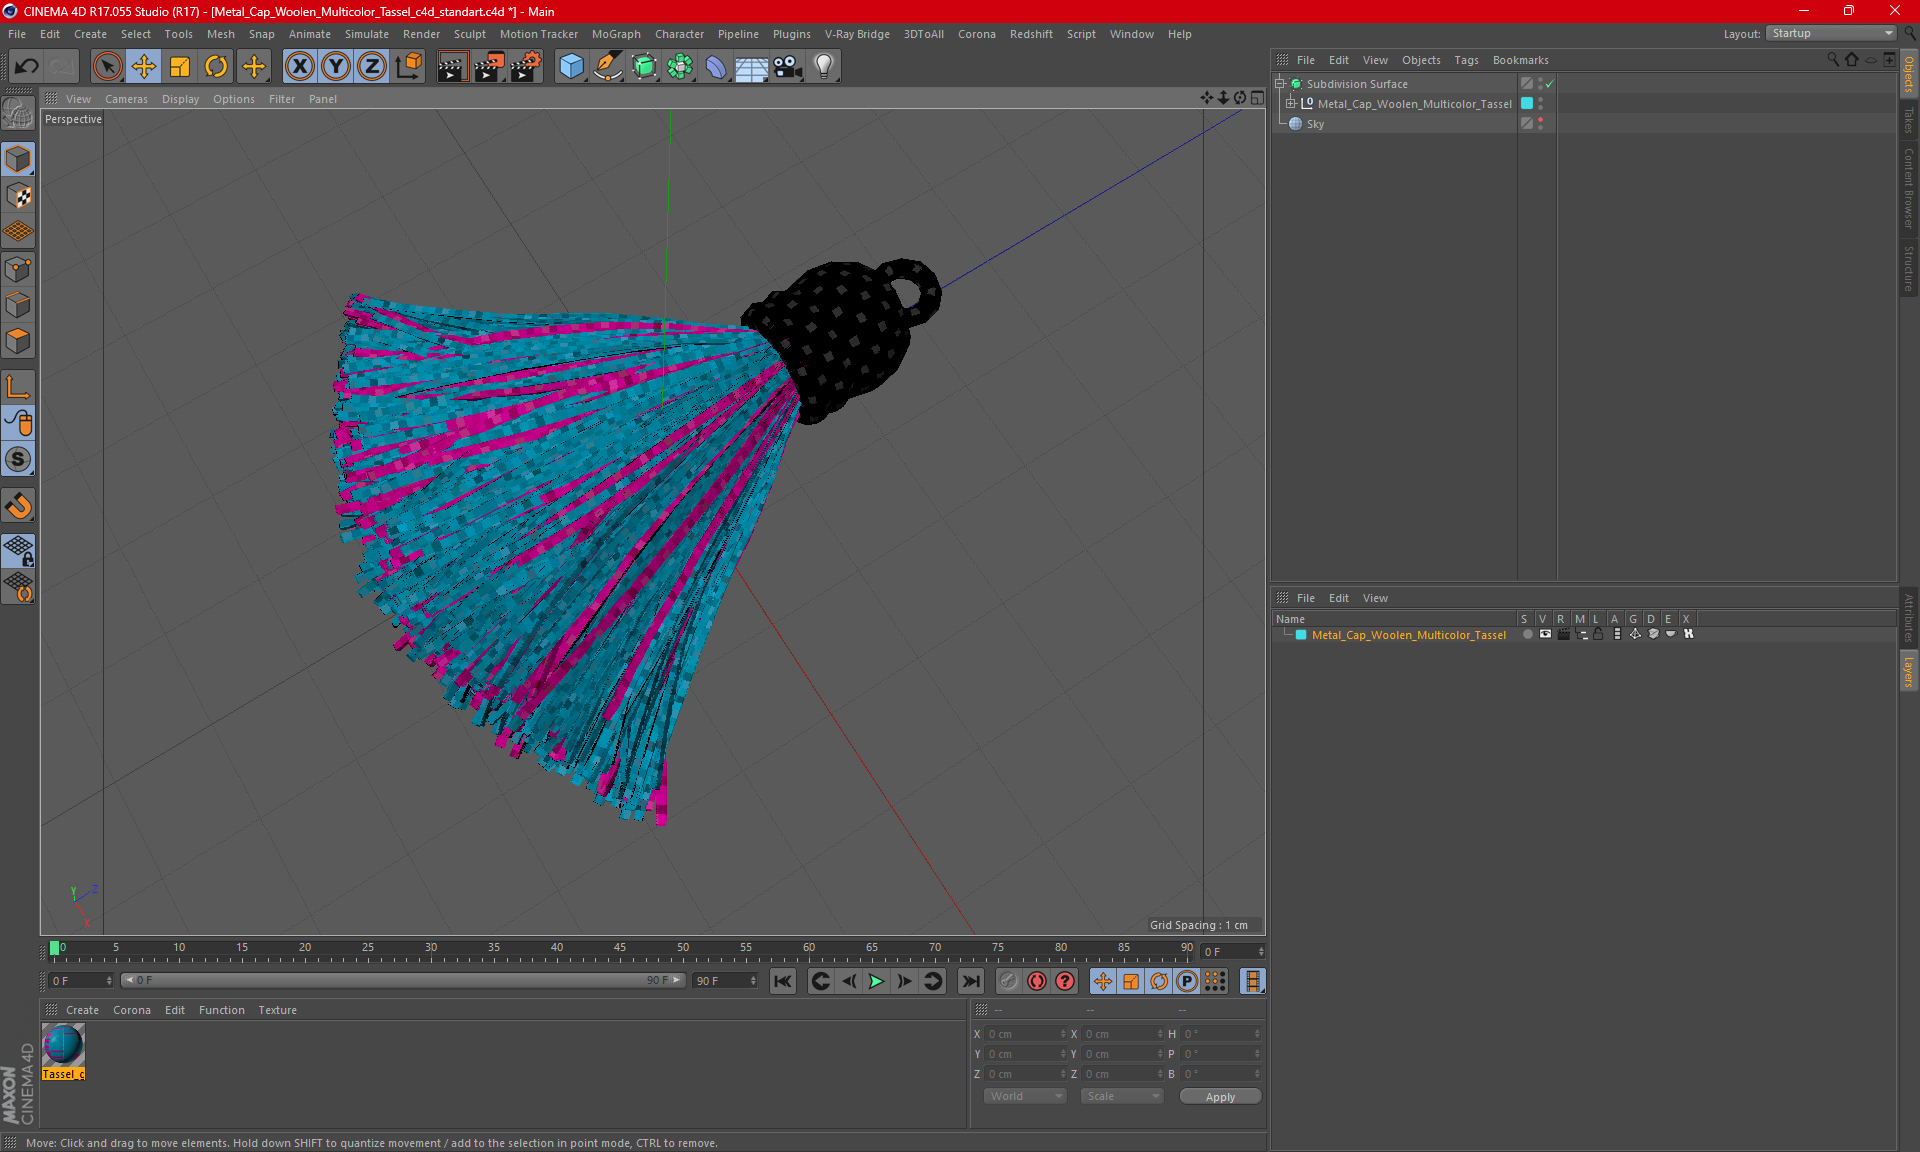This screenshot has width=1920, height=1152.
Task: Open the MoGraph menu
Action: pos(616,34)
